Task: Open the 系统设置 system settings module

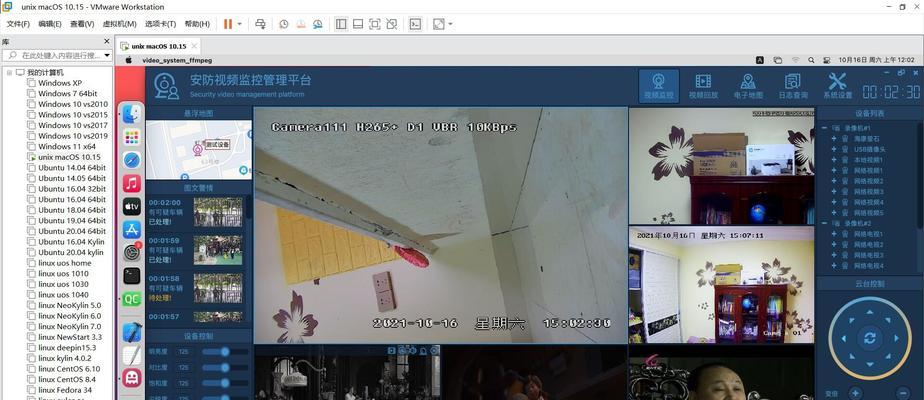Action: pos(837,86)
